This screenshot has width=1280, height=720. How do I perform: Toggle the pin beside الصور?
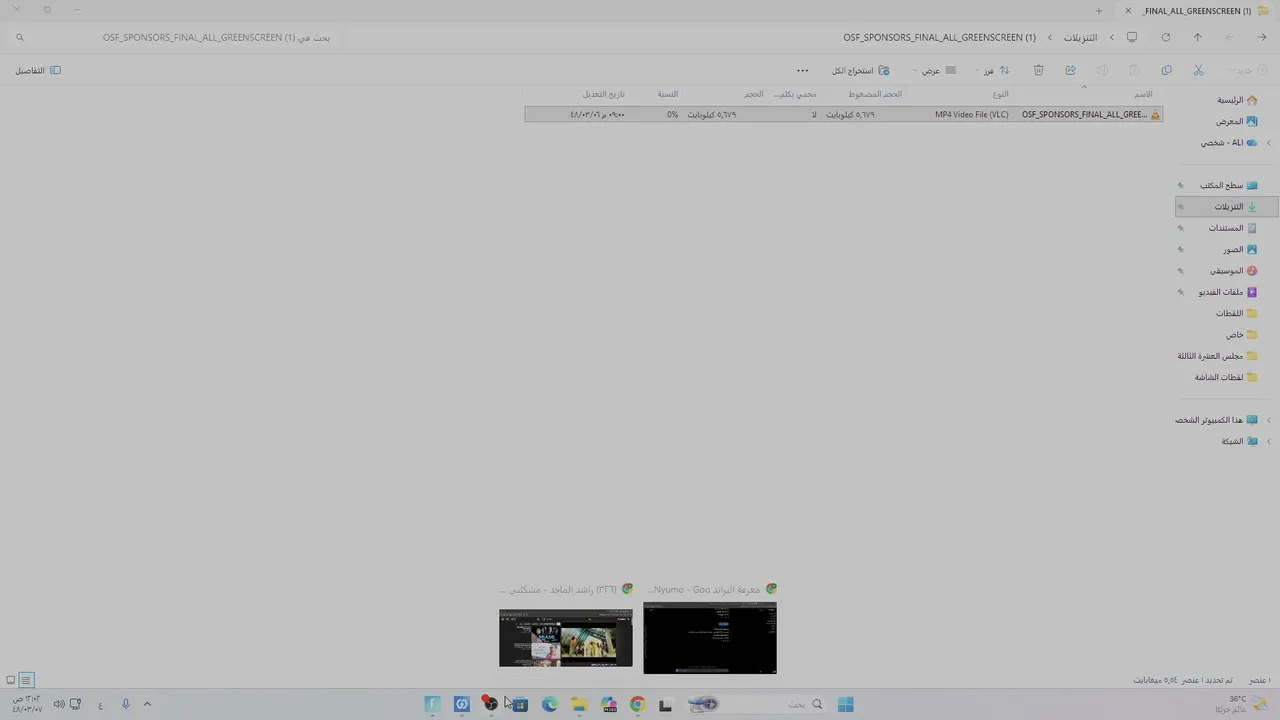click(1180, 250)
